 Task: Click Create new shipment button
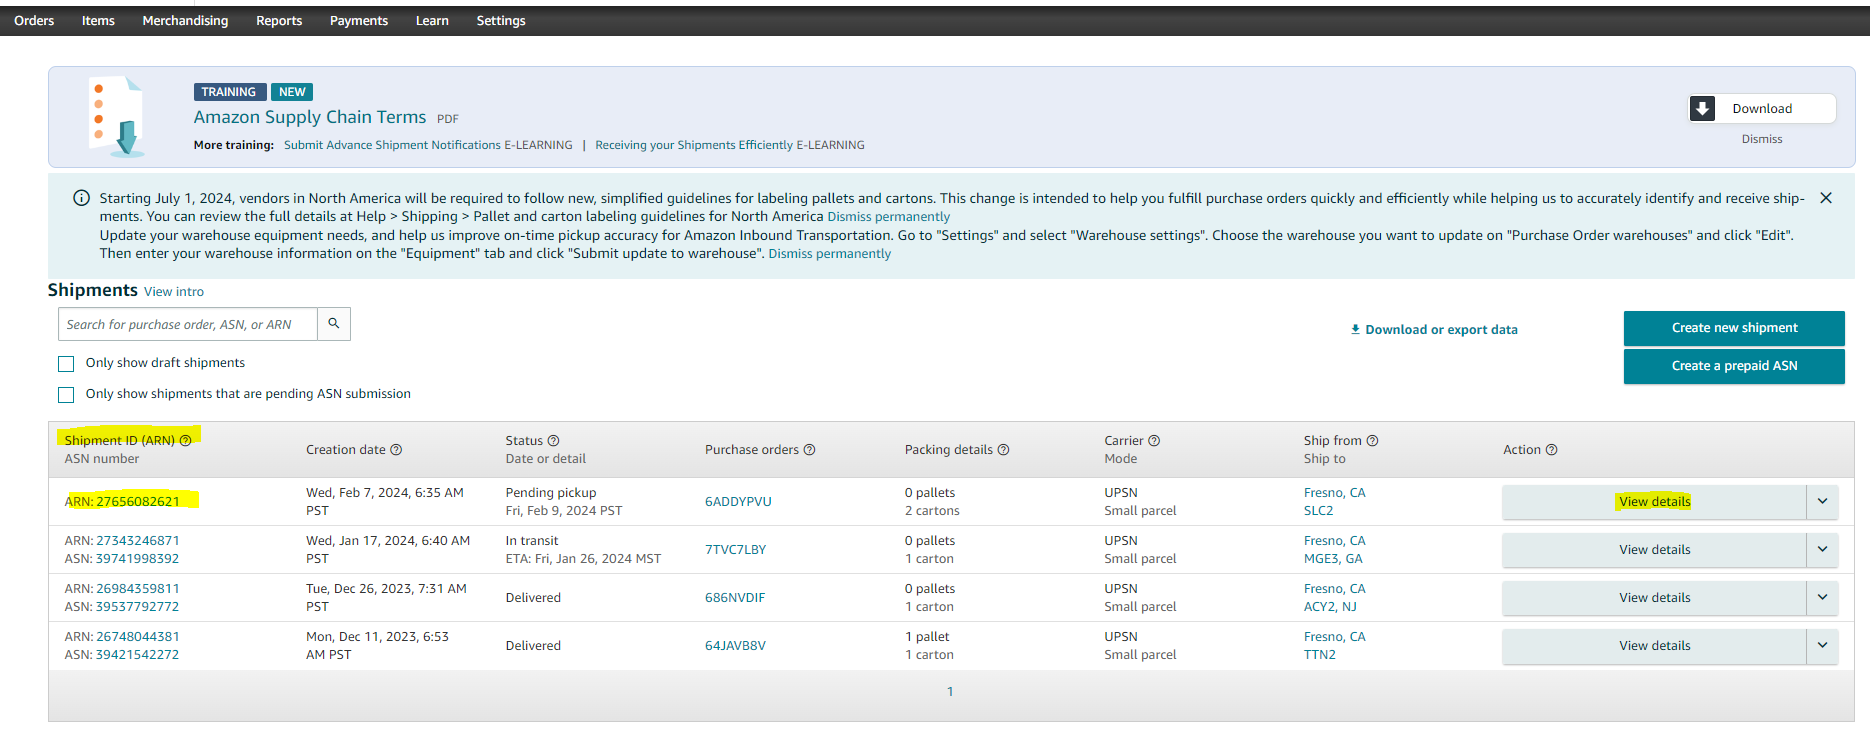[1734, 328]
